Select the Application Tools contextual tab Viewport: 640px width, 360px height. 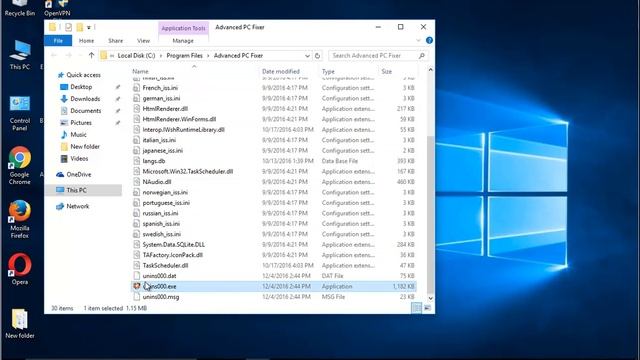183,28
